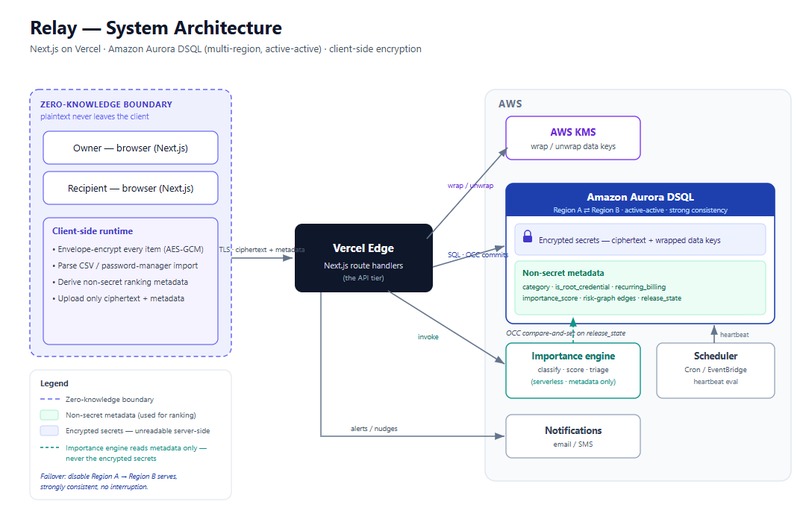Screen dimensions: 806x522
Task: Click 'Zero-knowledge boundary' legend text
Action: (109, 400)
